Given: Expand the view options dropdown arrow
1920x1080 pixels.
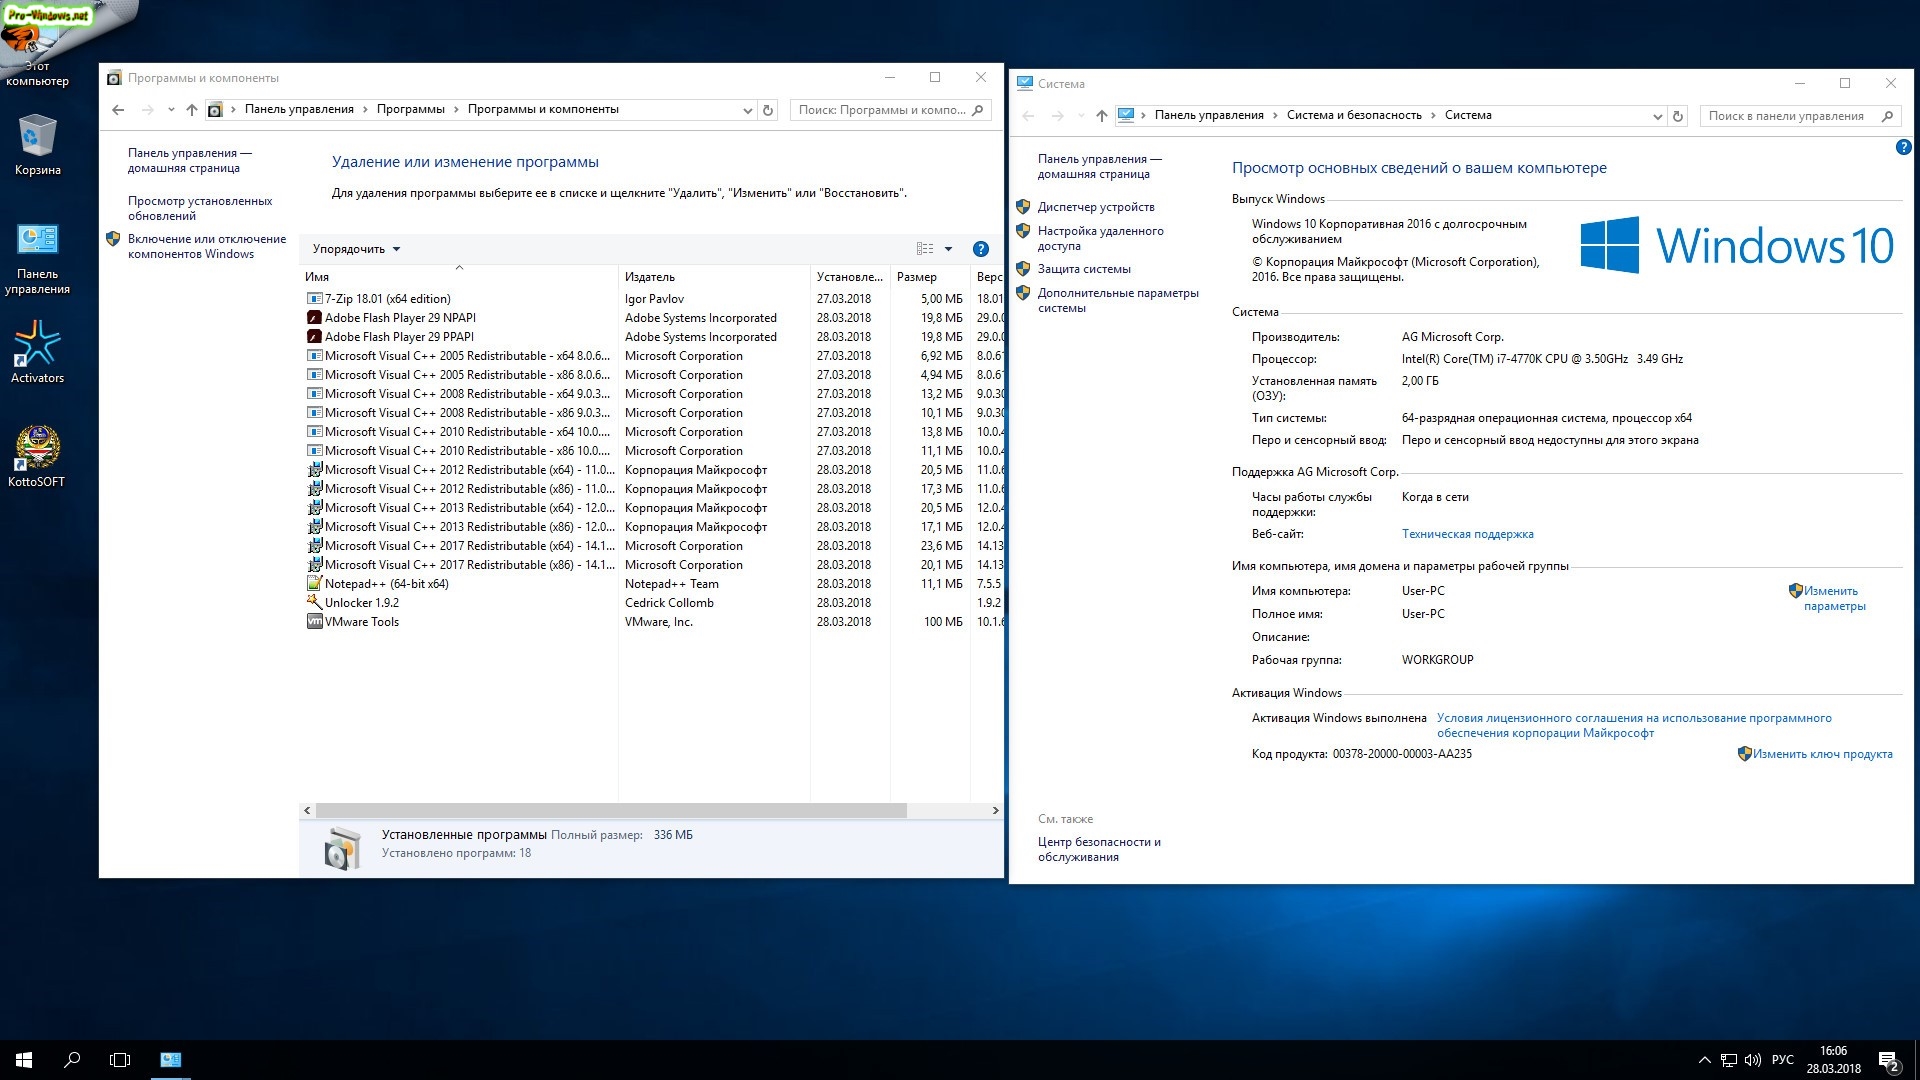Looking at the screenshot, I should coord(948,249).
